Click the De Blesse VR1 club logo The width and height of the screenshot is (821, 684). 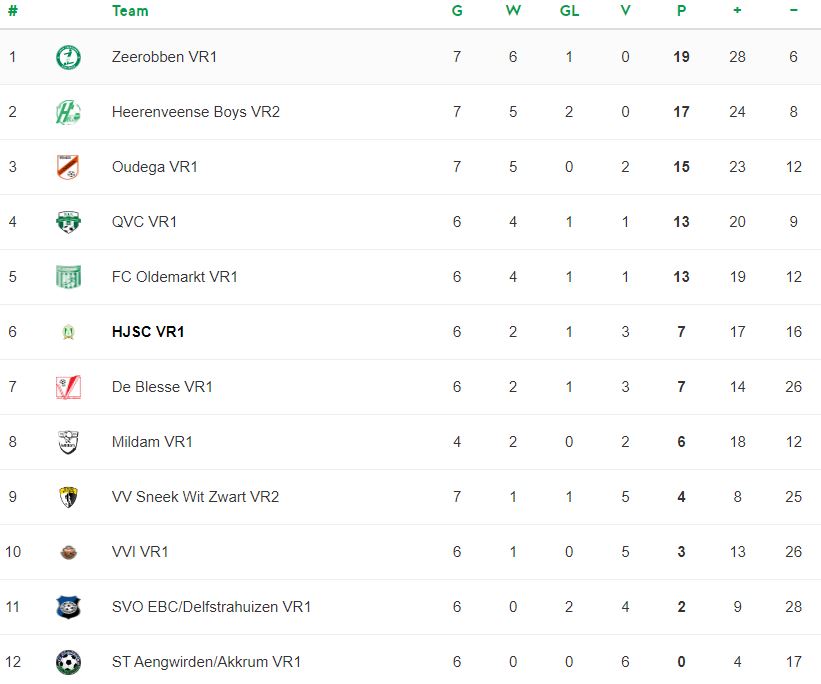[x=68, y=387]
